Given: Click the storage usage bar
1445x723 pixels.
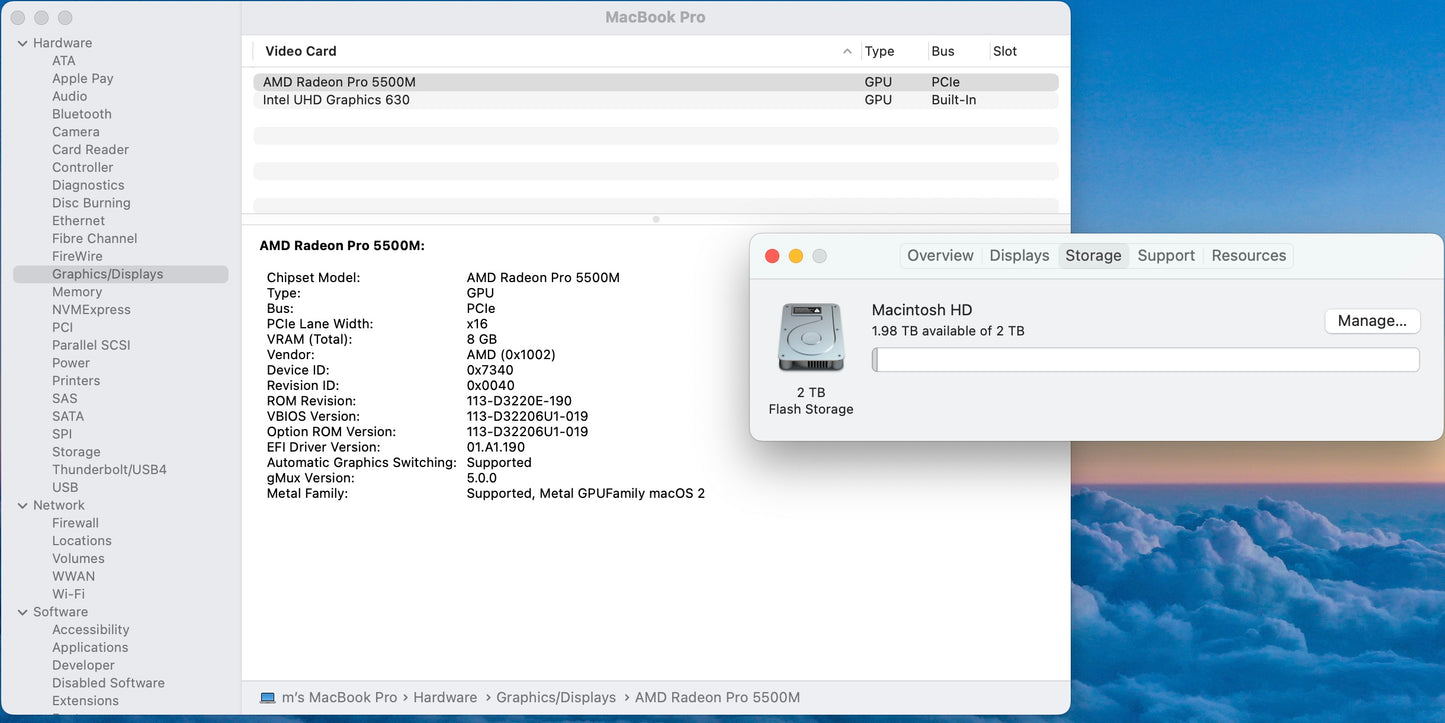Looking at the screenshot, I should click(1145, 359).
